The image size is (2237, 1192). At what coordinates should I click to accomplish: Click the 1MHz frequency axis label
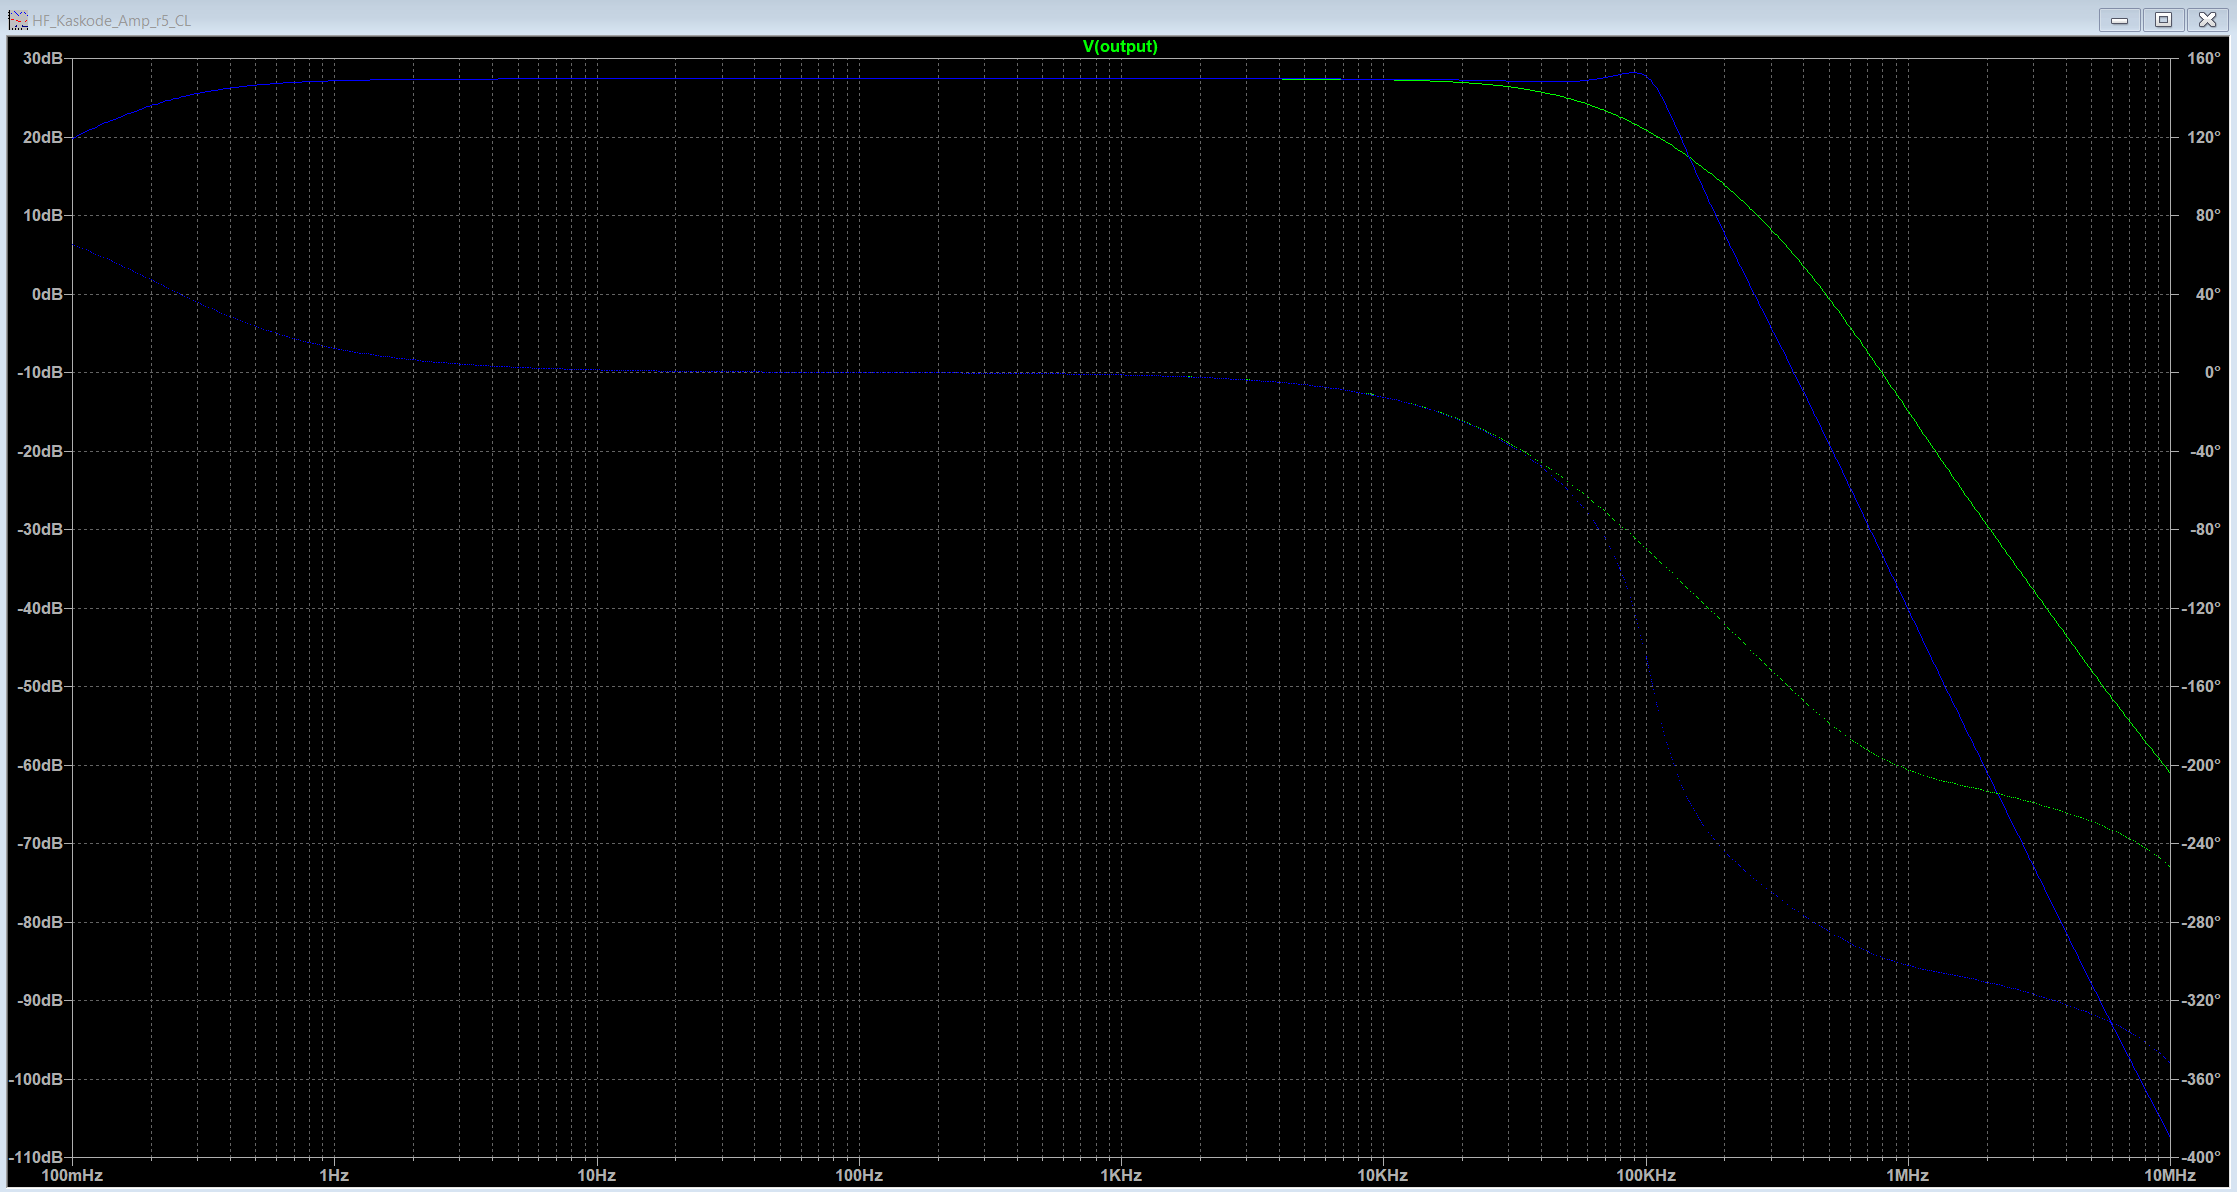click(1908, 1175)
